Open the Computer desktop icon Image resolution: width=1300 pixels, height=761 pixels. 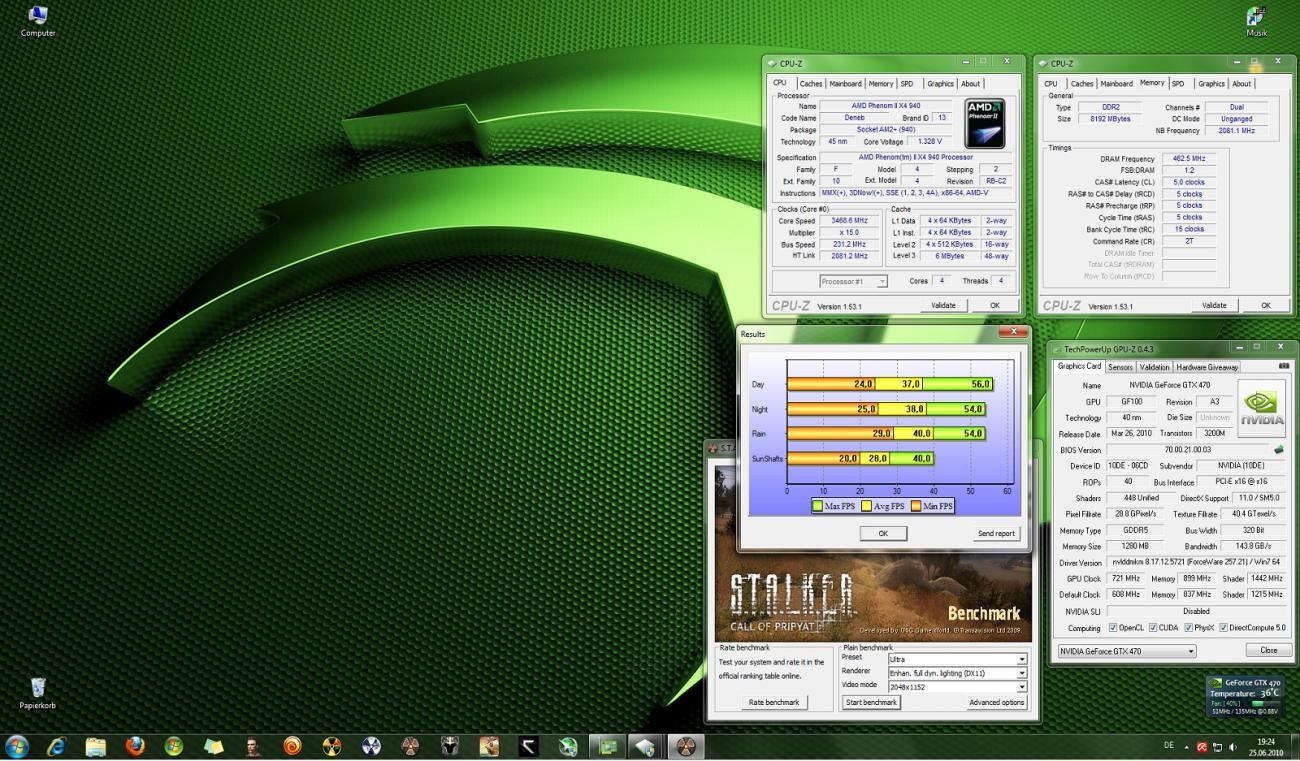(38, 20)
